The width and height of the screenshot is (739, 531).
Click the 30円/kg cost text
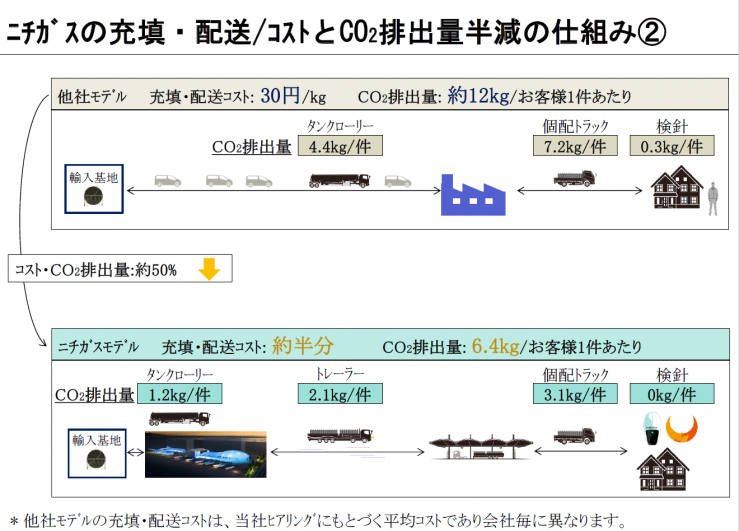pos(293,96)
